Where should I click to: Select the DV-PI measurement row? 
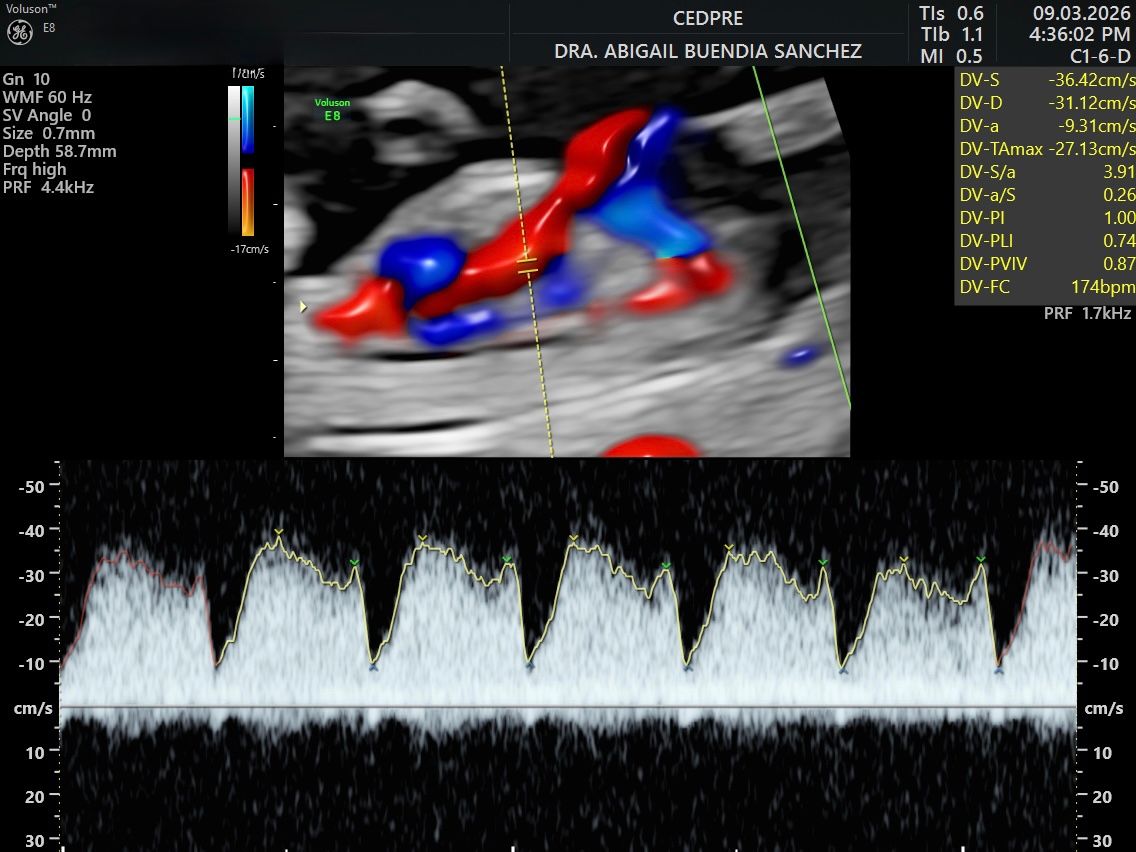coord(1046,218)
